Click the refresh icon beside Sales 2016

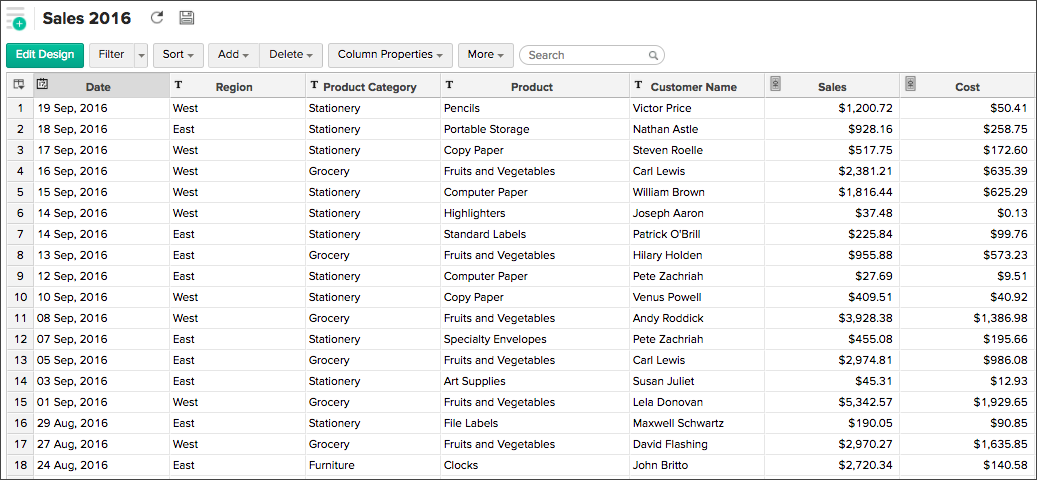157,18
